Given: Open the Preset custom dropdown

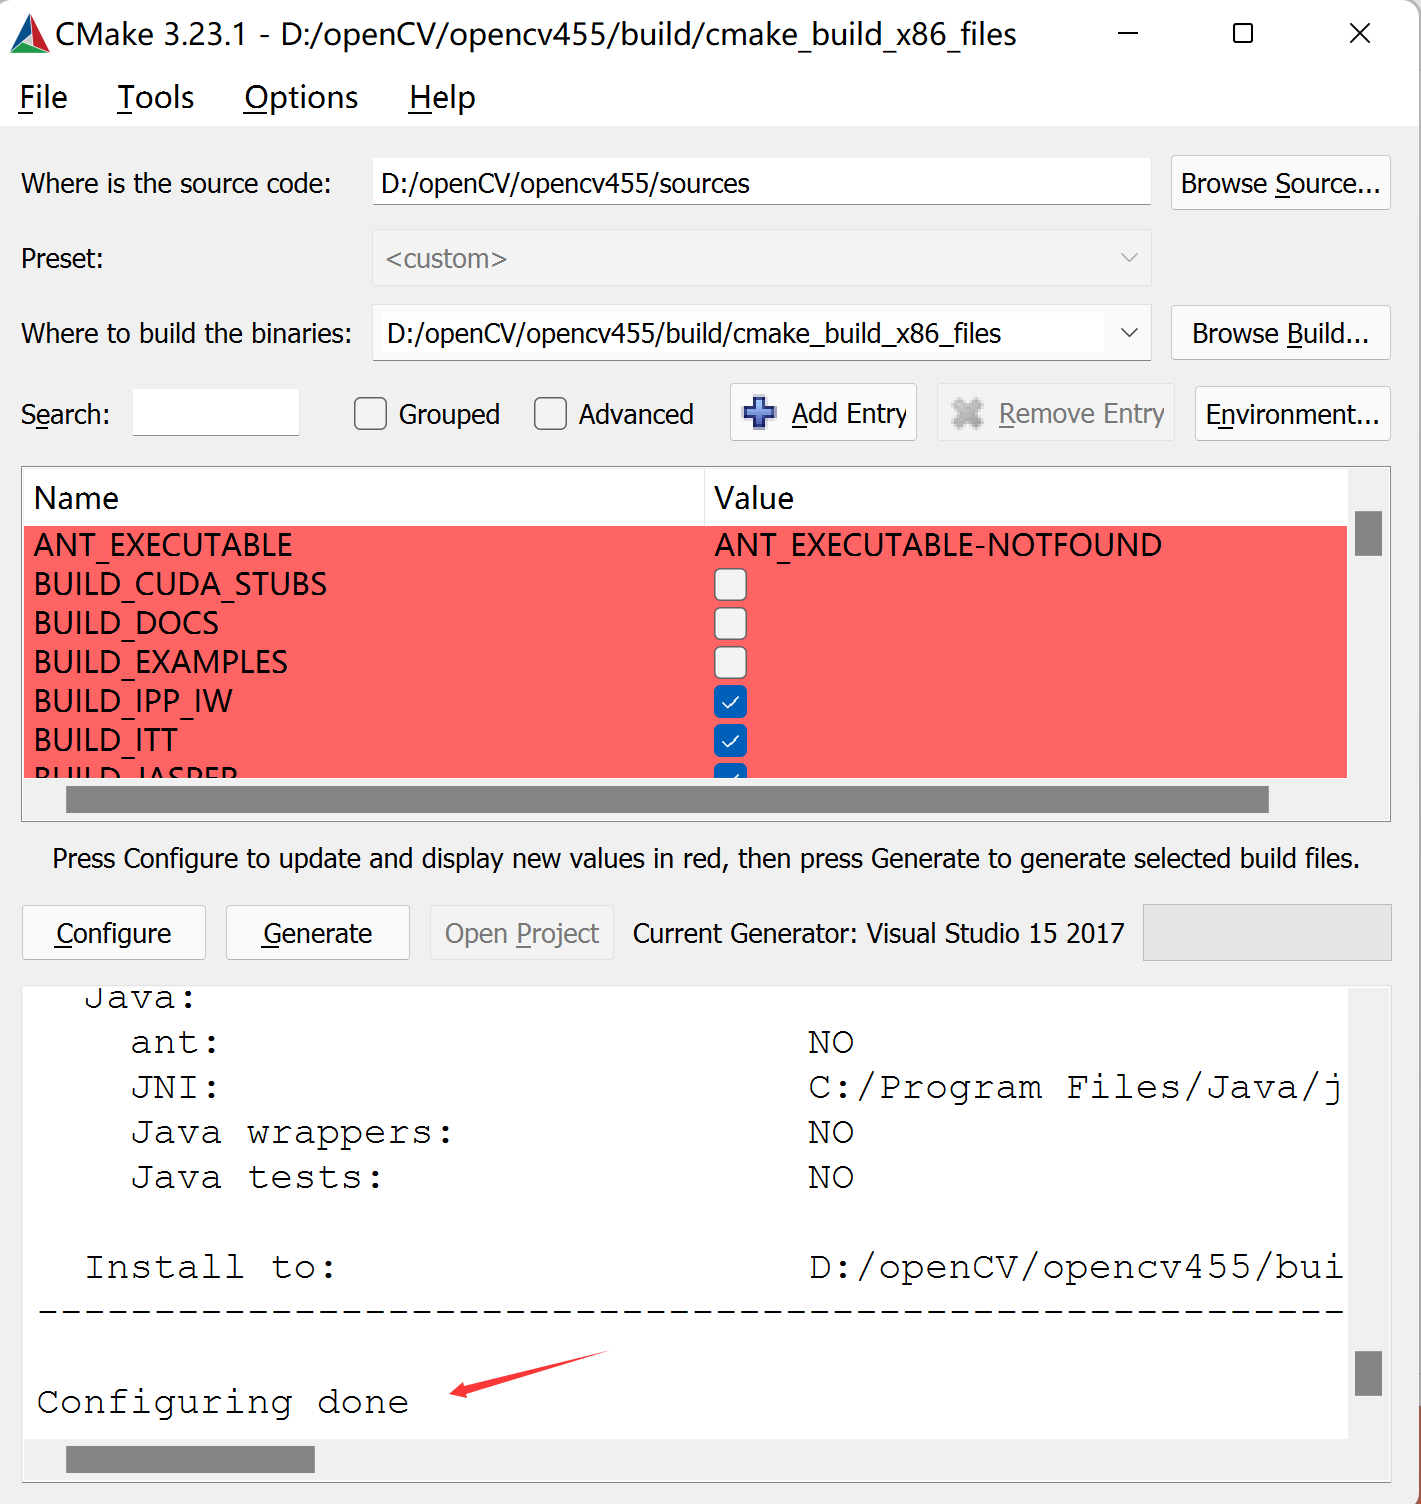Looking at the screenshot, I should tap(761, 258).
